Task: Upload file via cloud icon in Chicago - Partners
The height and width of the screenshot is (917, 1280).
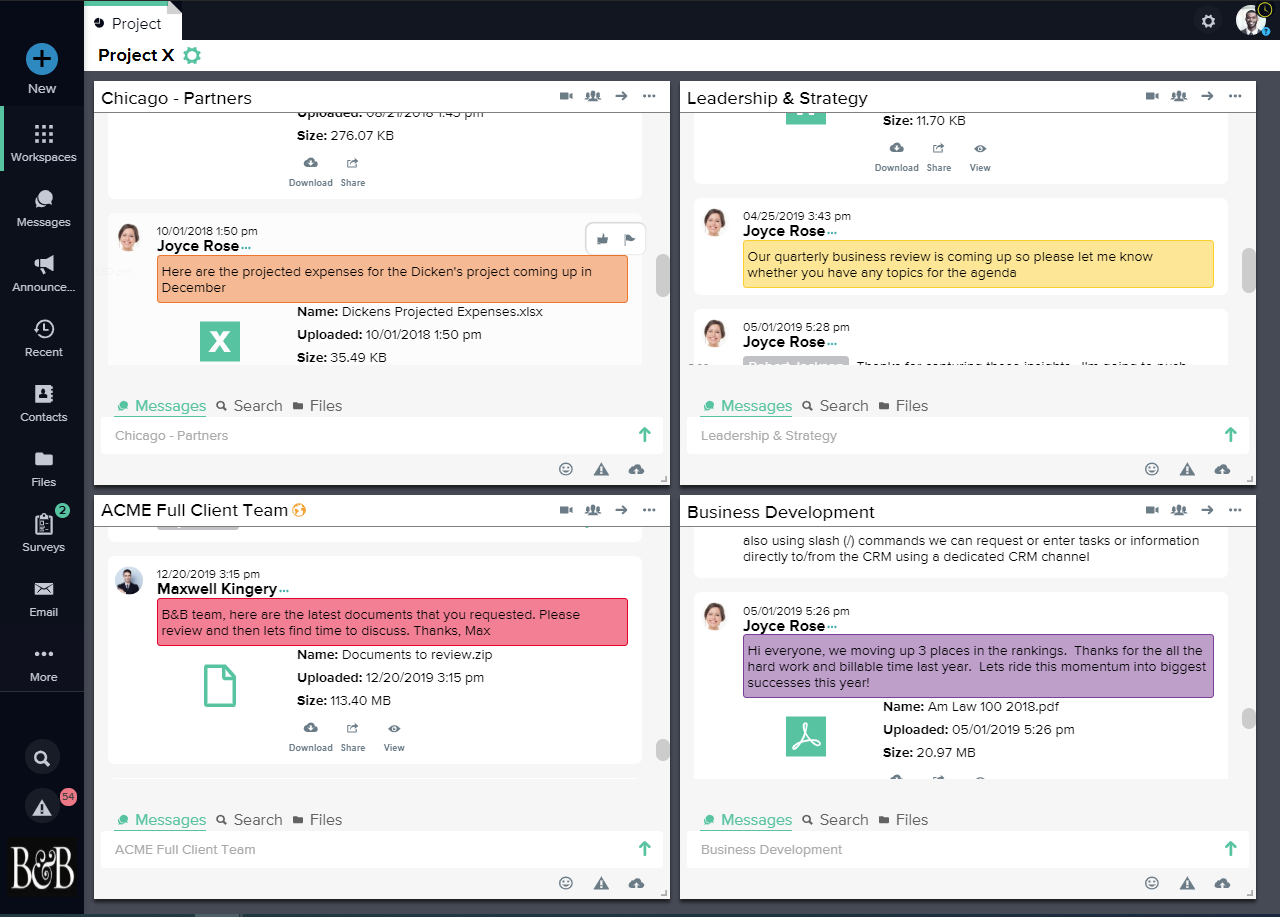Action: 636,469
